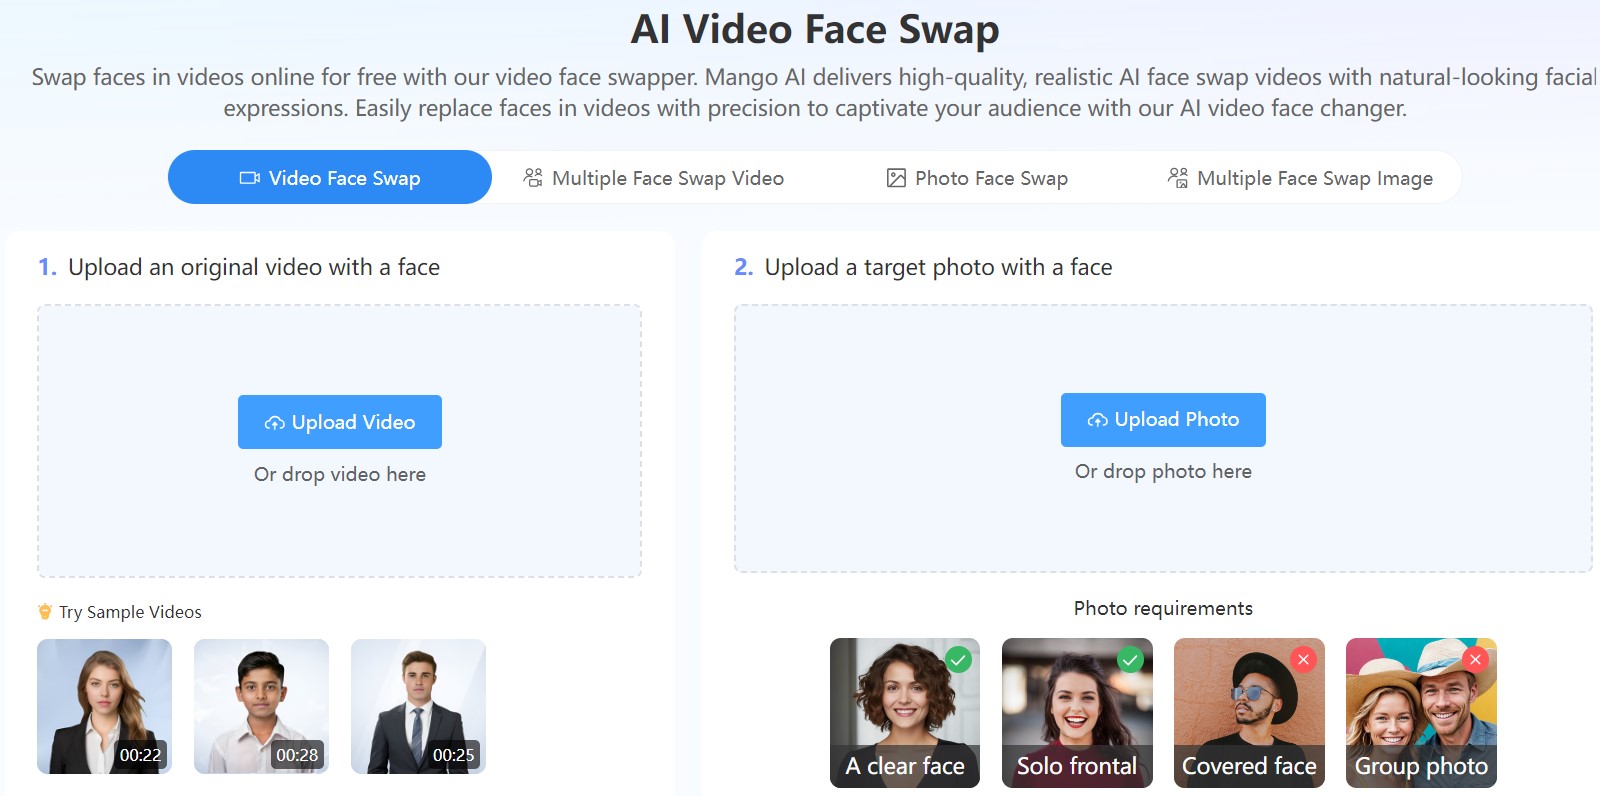Viewport: 1600px width, 796px height.
Task: Click the video camera icon in Video Face Swap
Action: click(x=249, y=178)
